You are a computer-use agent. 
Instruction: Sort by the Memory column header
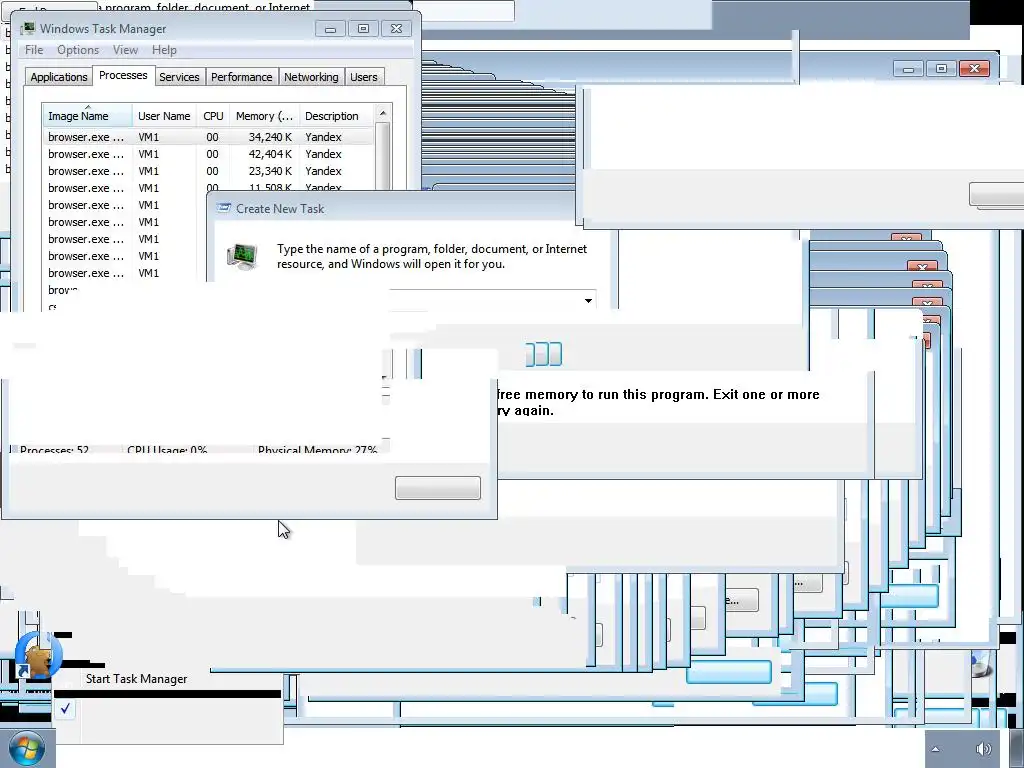(x=264, y=116)
